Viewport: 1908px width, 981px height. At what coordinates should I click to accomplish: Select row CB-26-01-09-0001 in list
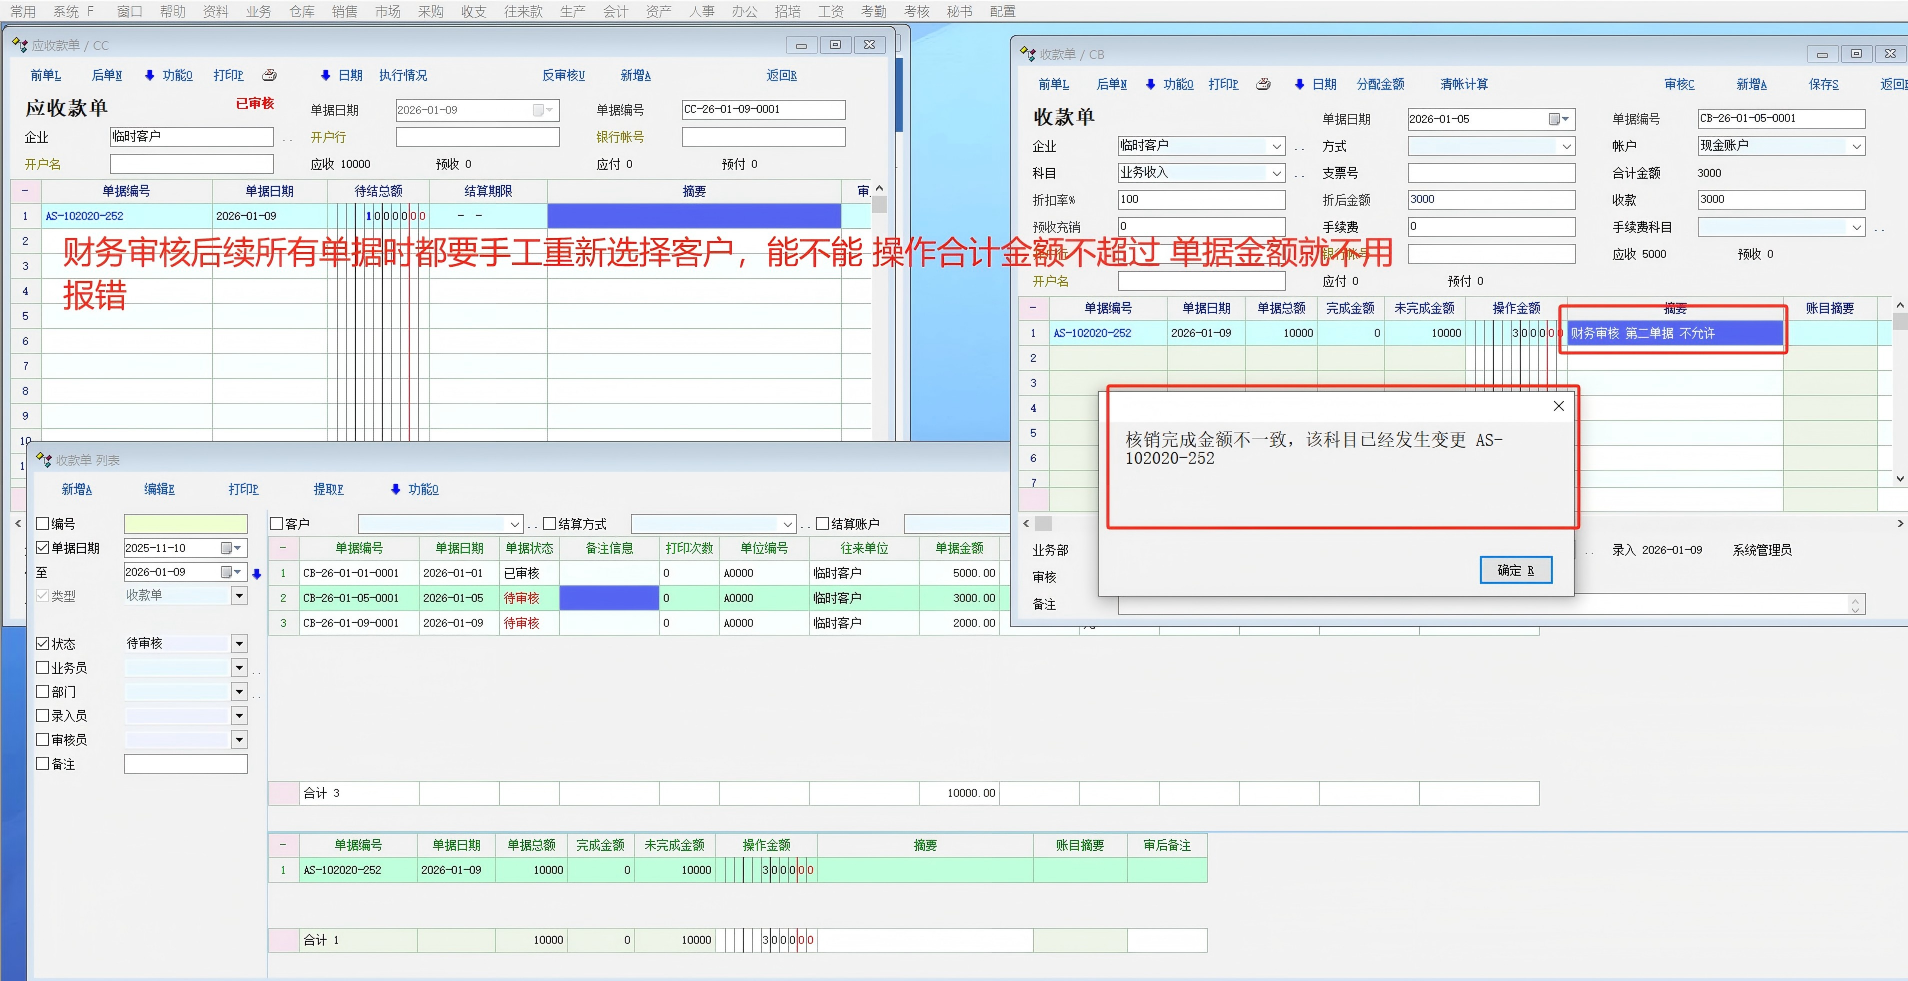click(x=351, y=623)
